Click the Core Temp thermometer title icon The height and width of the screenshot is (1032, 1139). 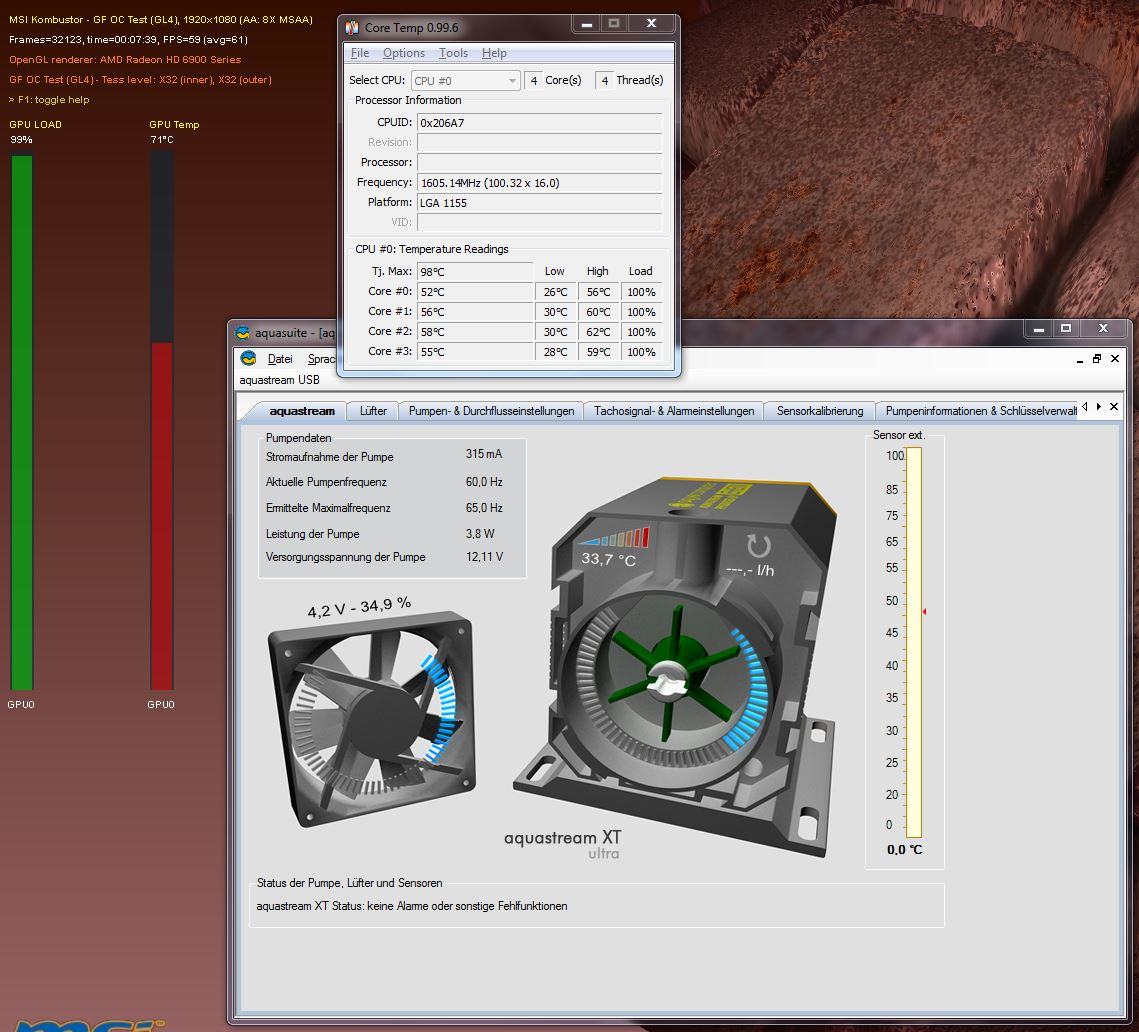pyautogui.click(x=352, y=27)
